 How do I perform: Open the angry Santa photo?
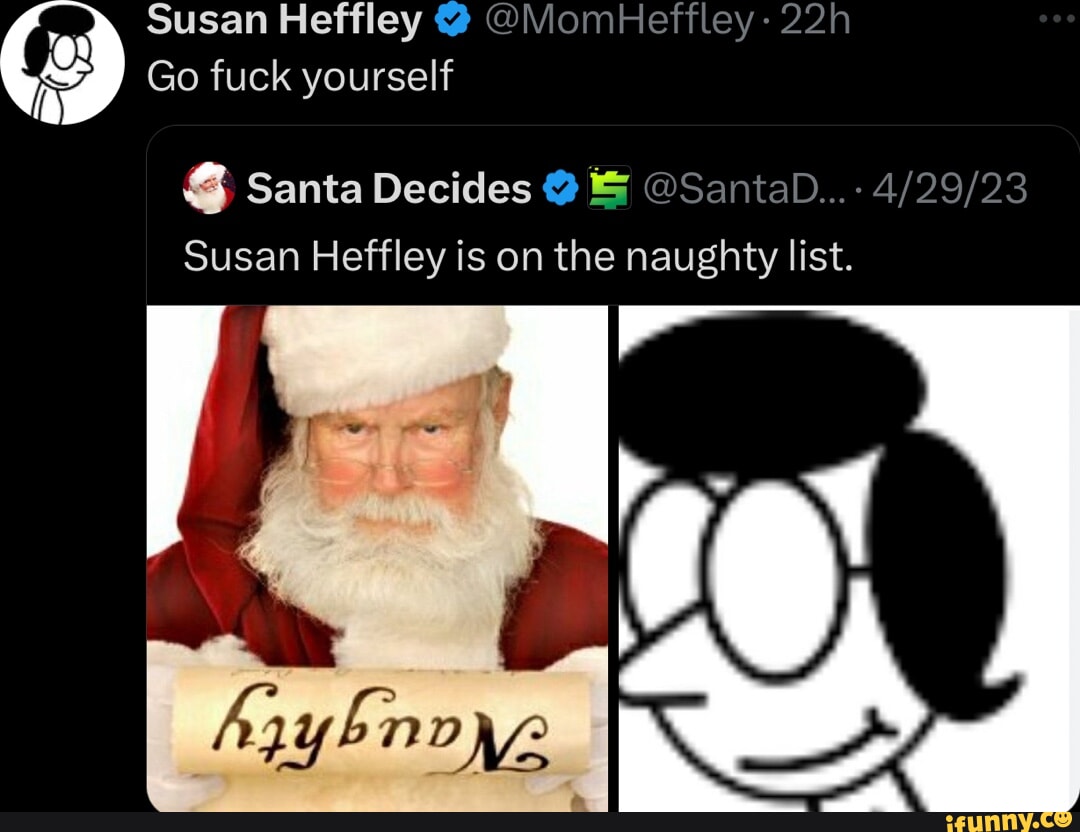pos(377,558)
